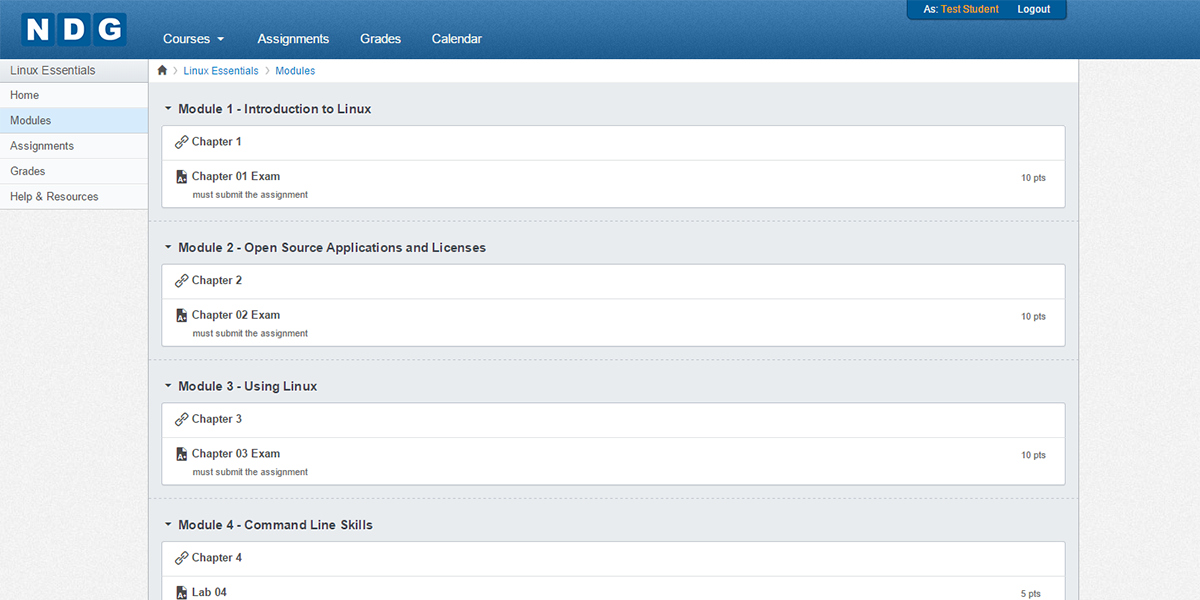Click 10 pts for Chapter 01 Exam
The image size is (1200, 600).
point(1033,178)
